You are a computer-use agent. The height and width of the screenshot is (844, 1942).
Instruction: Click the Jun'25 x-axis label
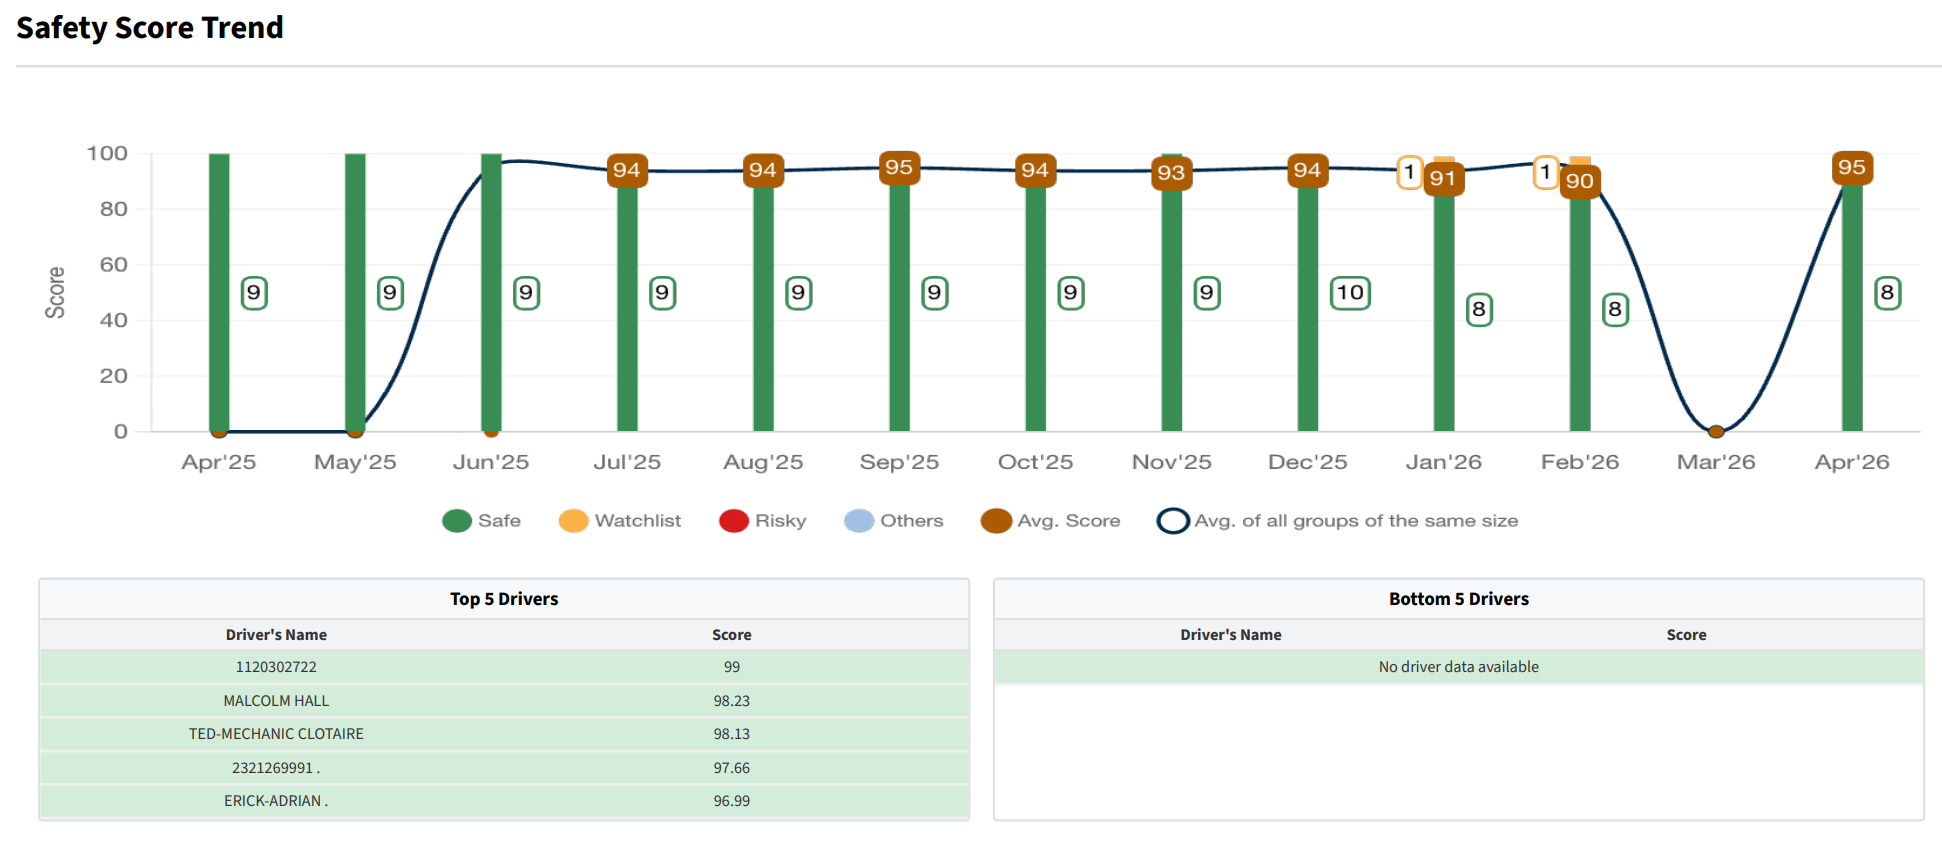[x=491, y=462]
